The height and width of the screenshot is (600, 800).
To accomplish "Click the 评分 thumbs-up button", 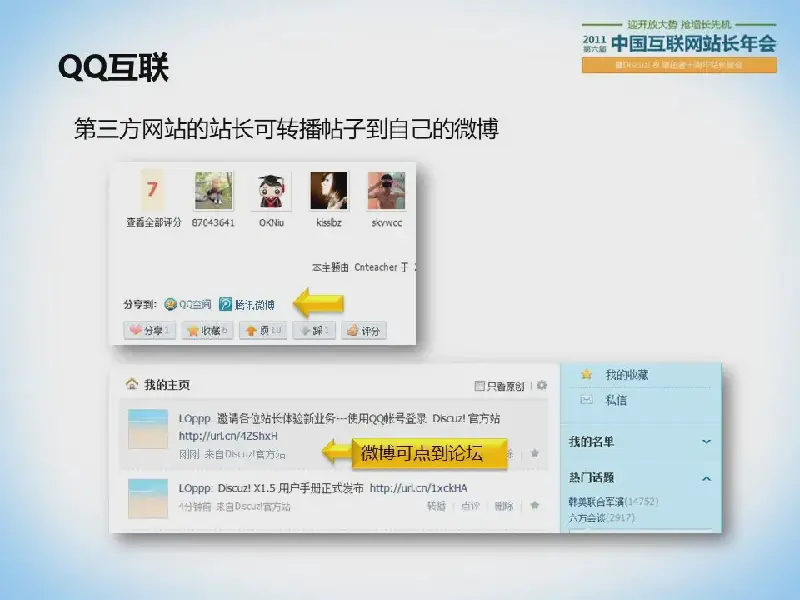I will 364,331.
